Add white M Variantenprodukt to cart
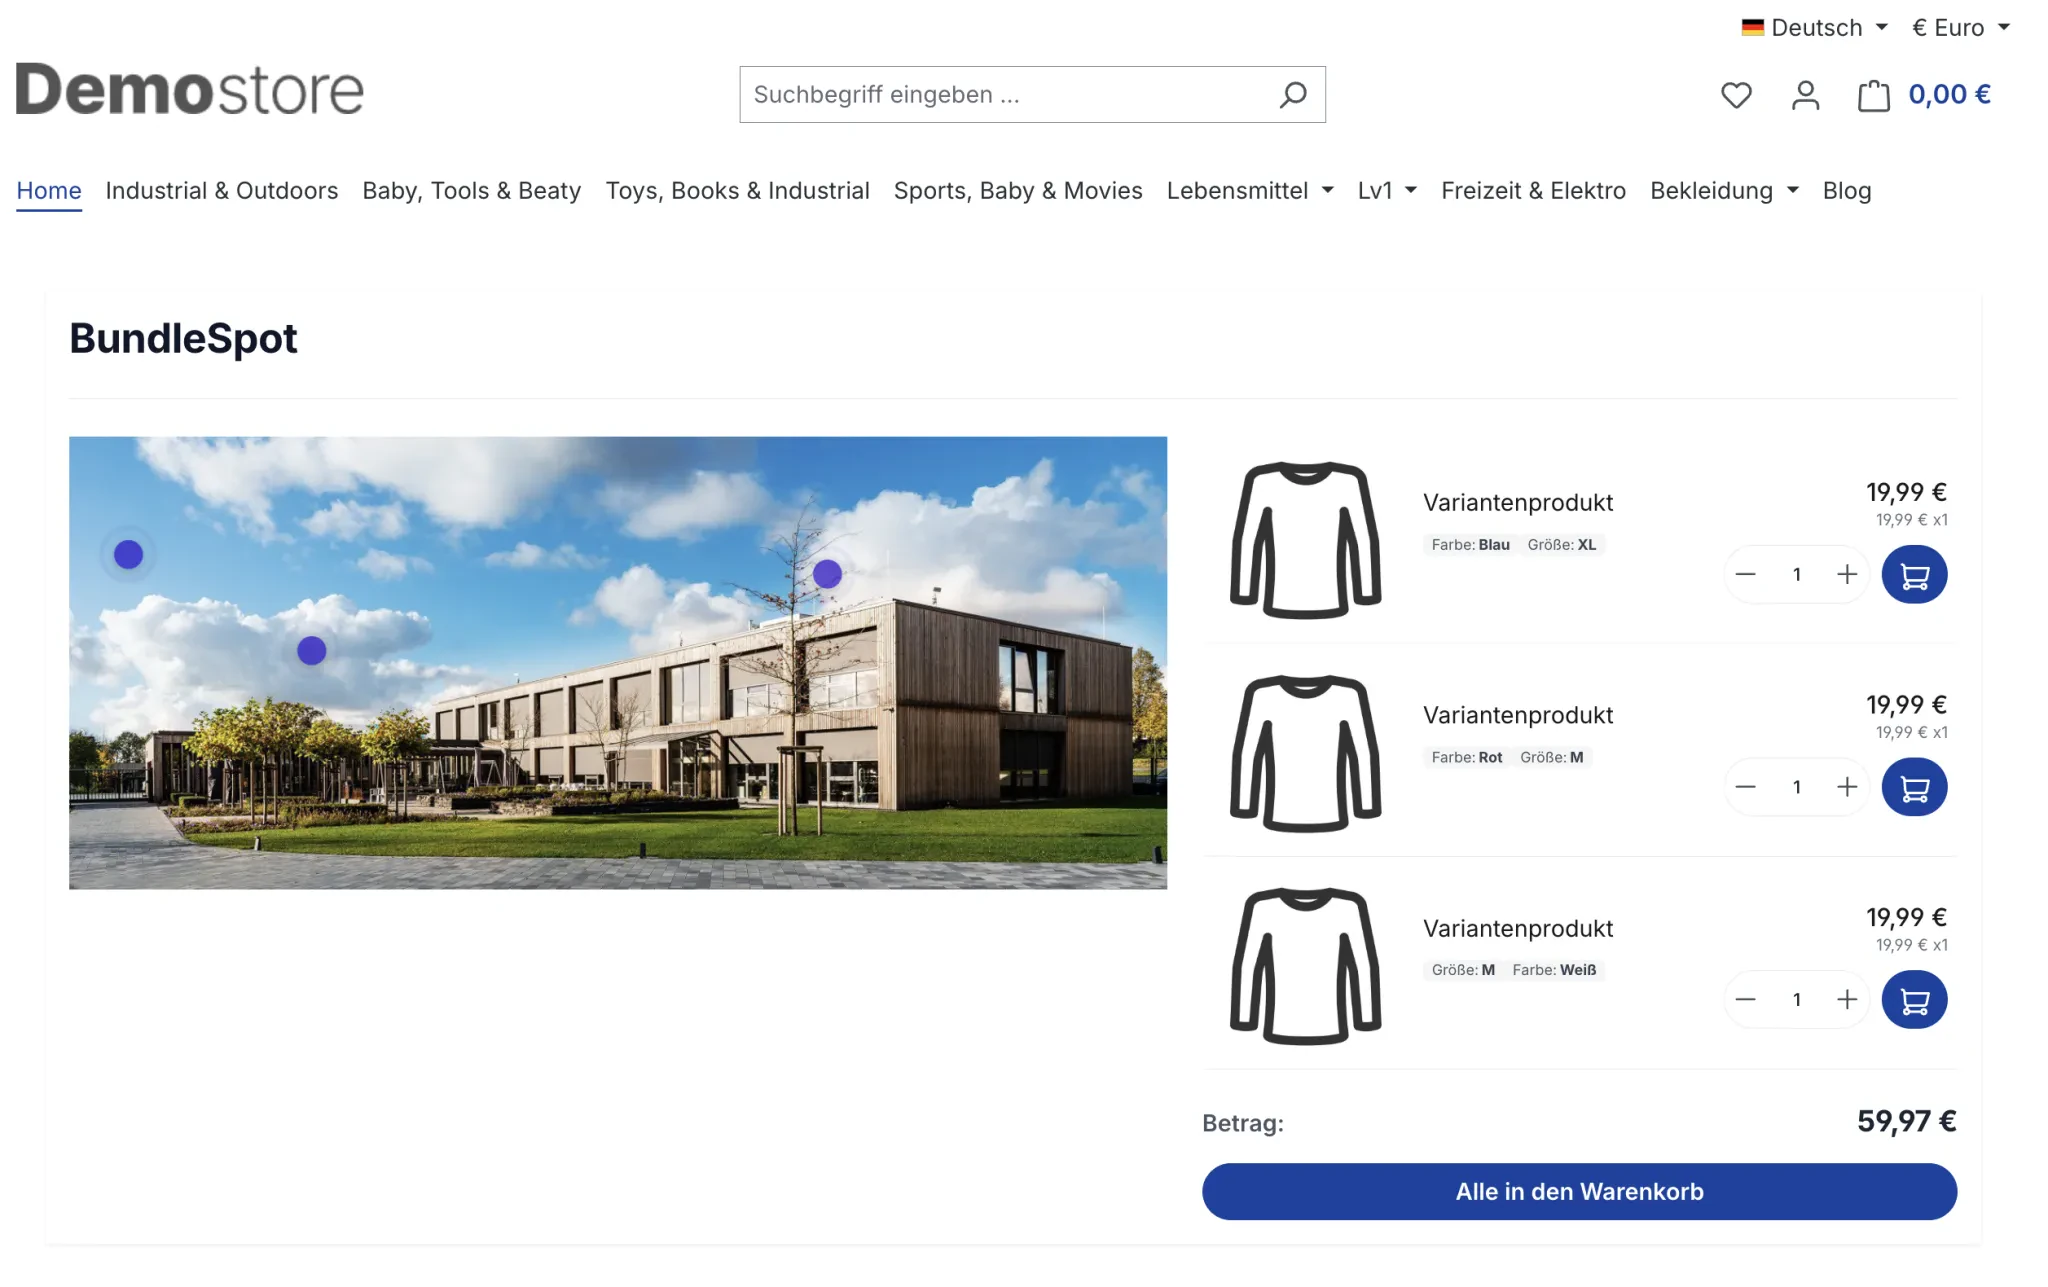This screenshot has height=1287, width=2048. click(1914, 1000)
